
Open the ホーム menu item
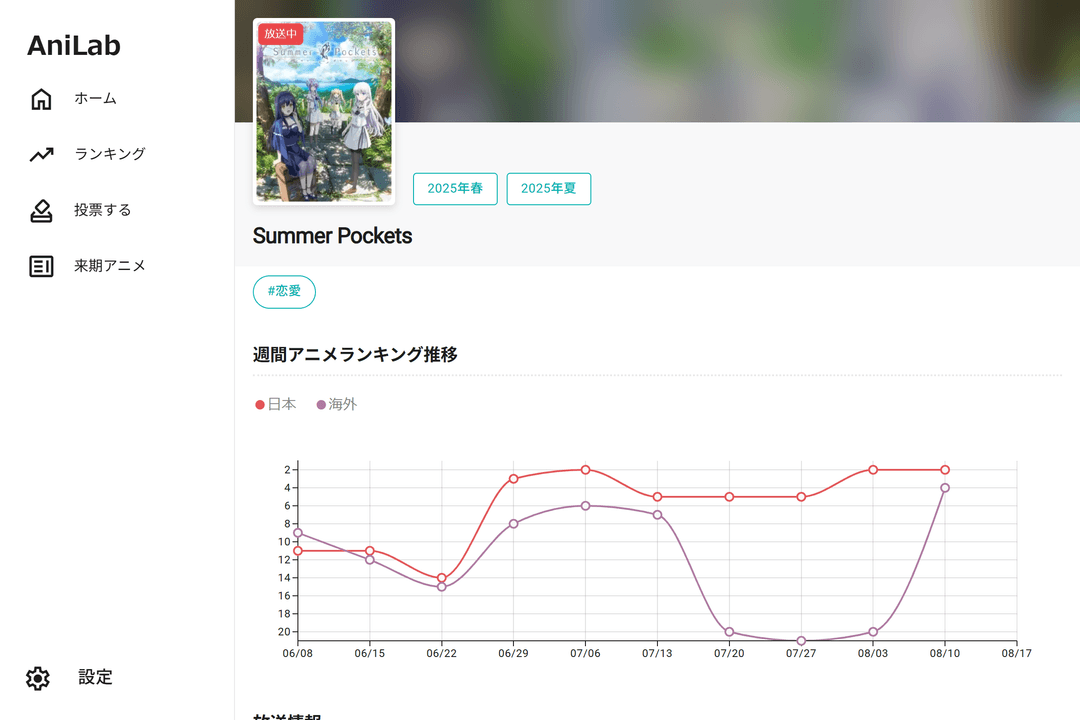95,99
